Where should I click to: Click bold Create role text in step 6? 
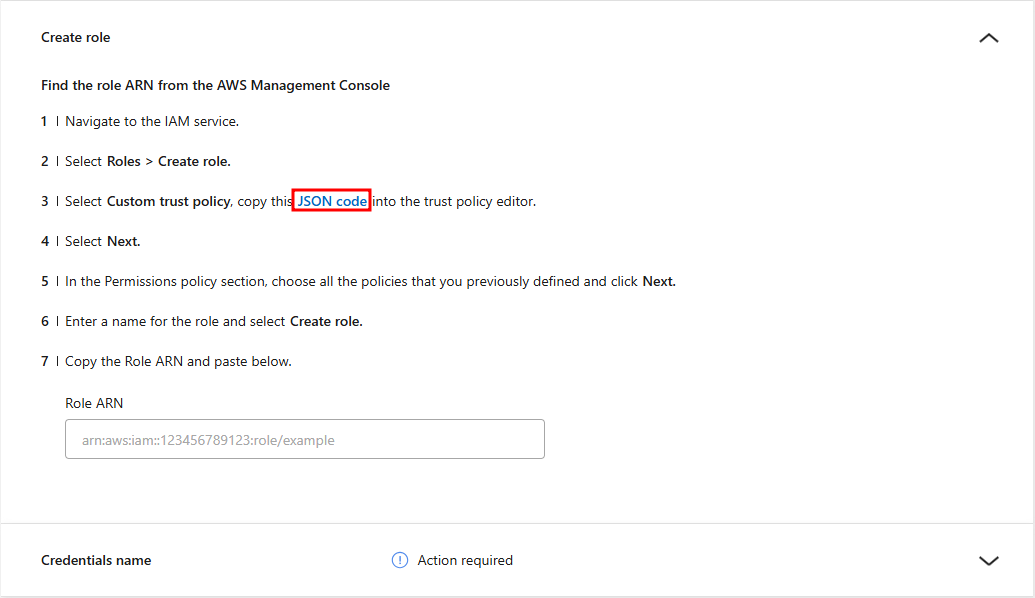[326, 321]
